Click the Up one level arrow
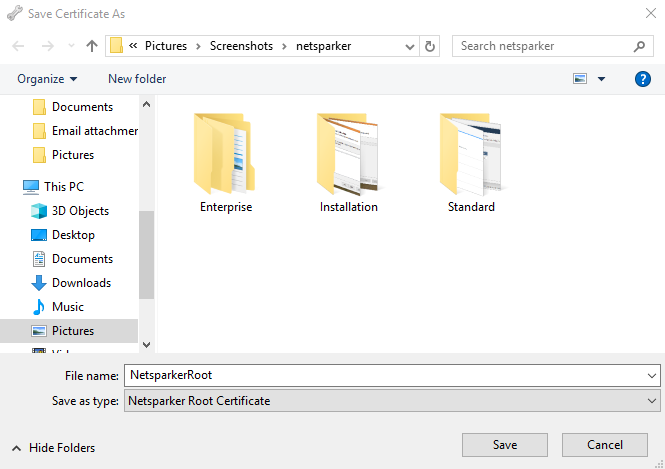 (x=92, y=46)
